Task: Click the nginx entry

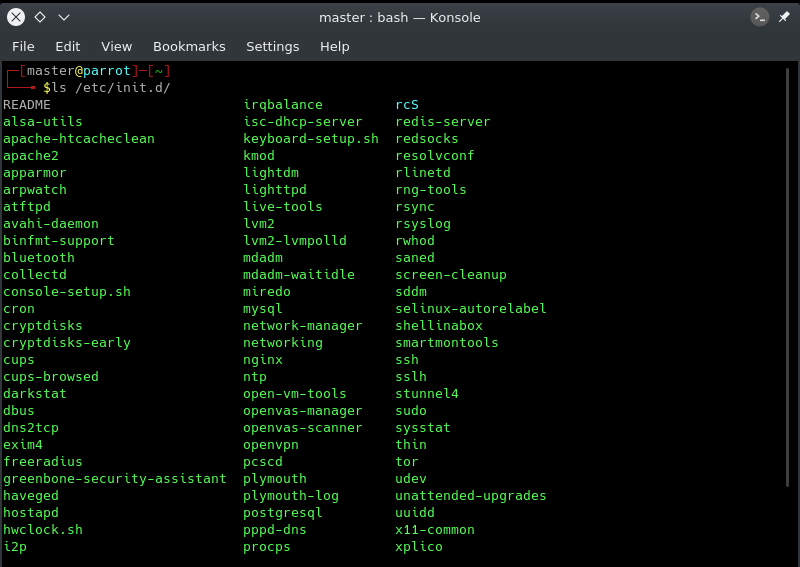Action: (x=263, y=359)
